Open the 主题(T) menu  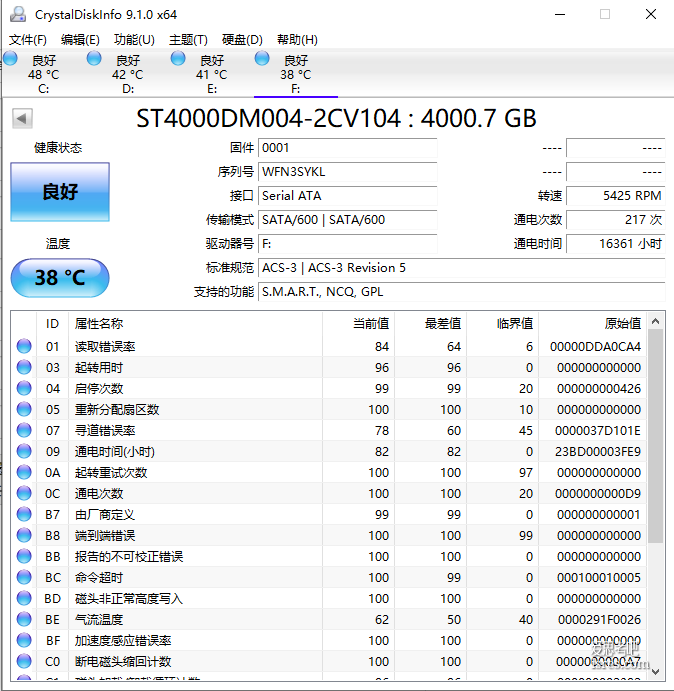click(x=188, y=40)
